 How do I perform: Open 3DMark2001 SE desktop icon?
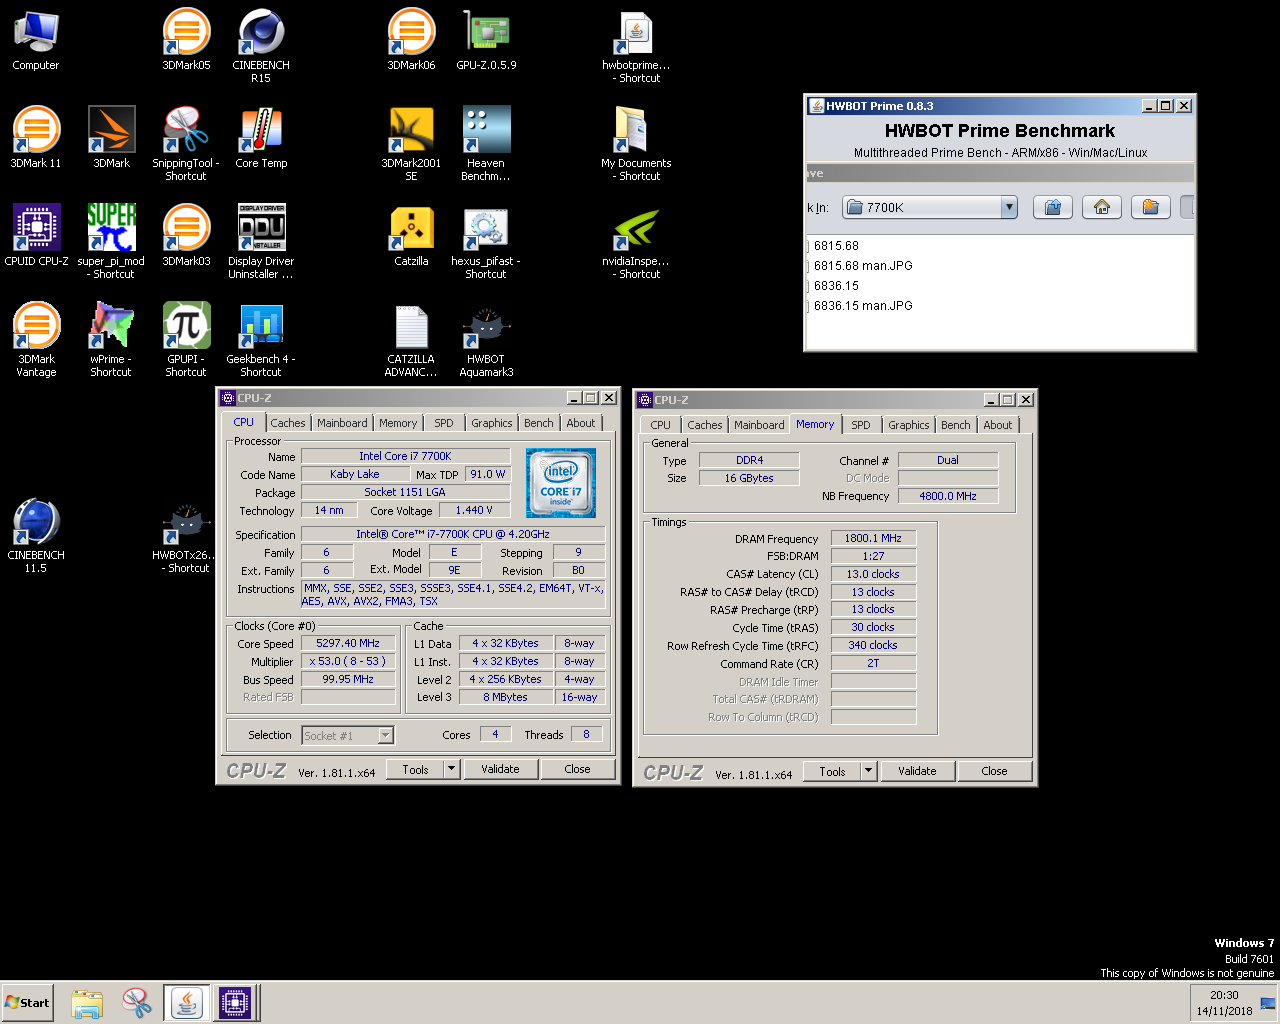coord(411,144)
